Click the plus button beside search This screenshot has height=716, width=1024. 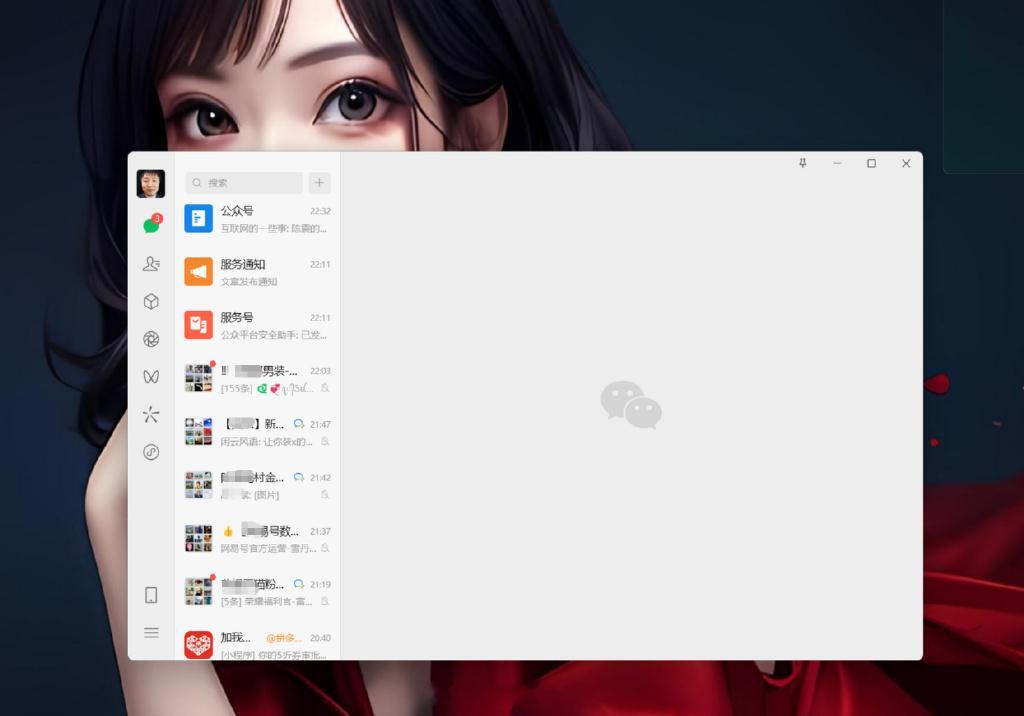319,183
